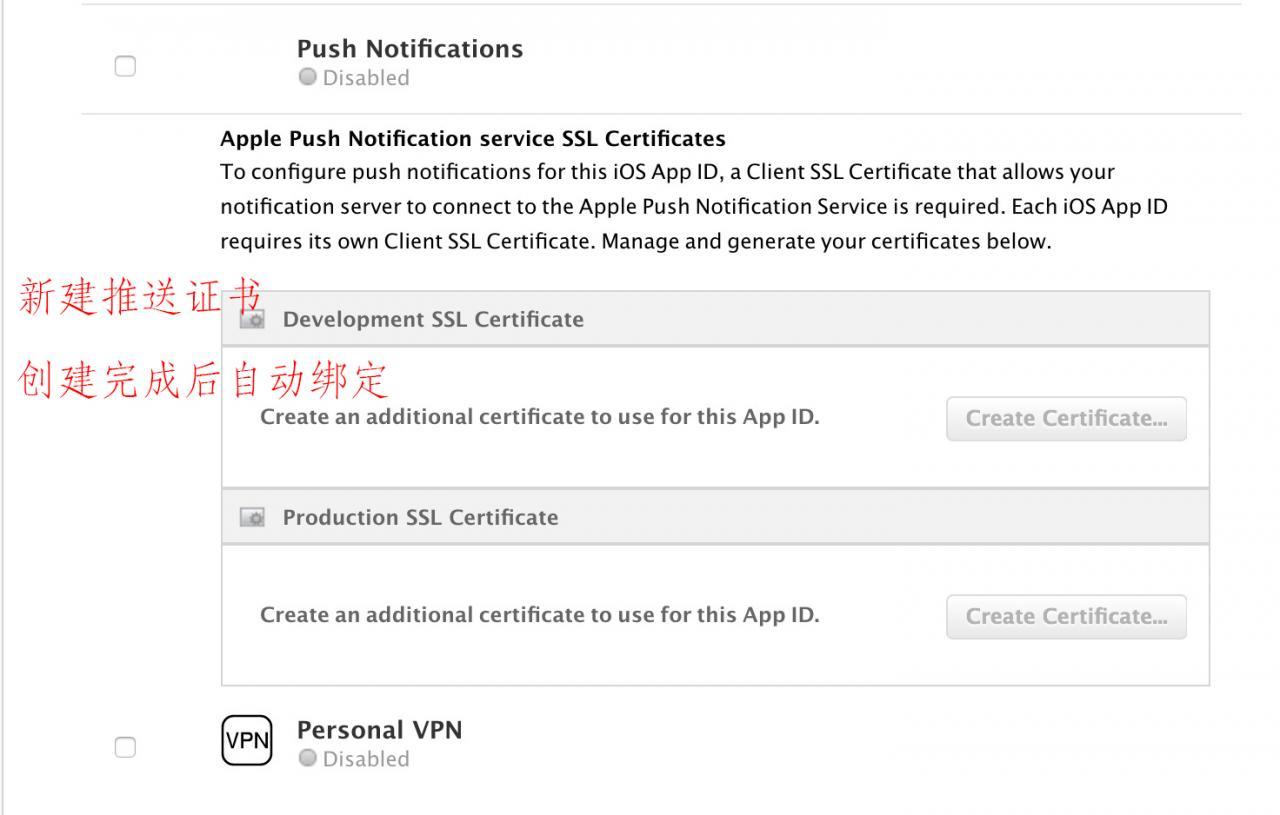The image size is (1280, 815).
Task: Click the Apple Push Notification service SSL Certificates heading
Action: pyautogui.click(x=473, y=138)
